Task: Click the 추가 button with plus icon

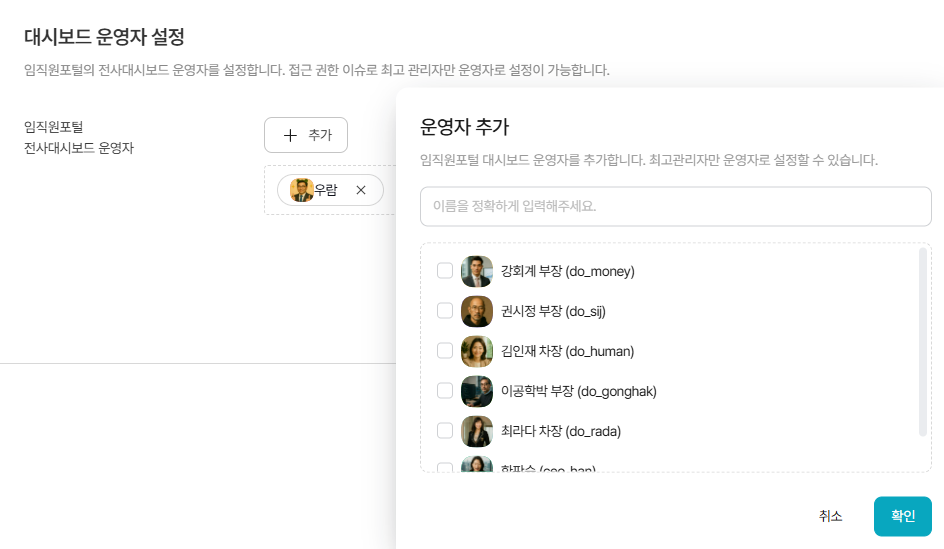Action: coord(306,135)
